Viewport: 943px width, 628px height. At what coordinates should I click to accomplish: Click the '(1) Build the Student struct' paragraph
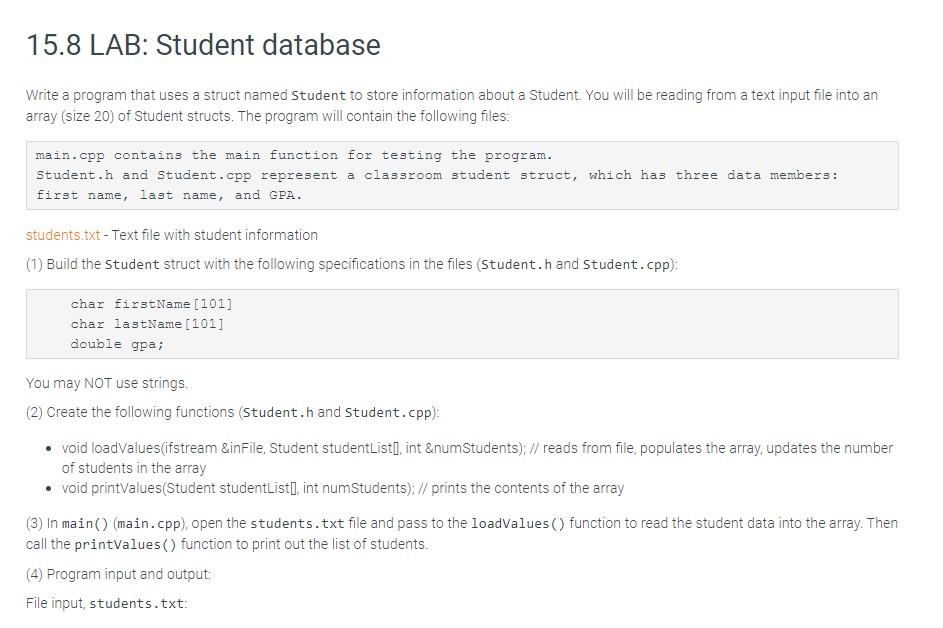click(352, 264)
